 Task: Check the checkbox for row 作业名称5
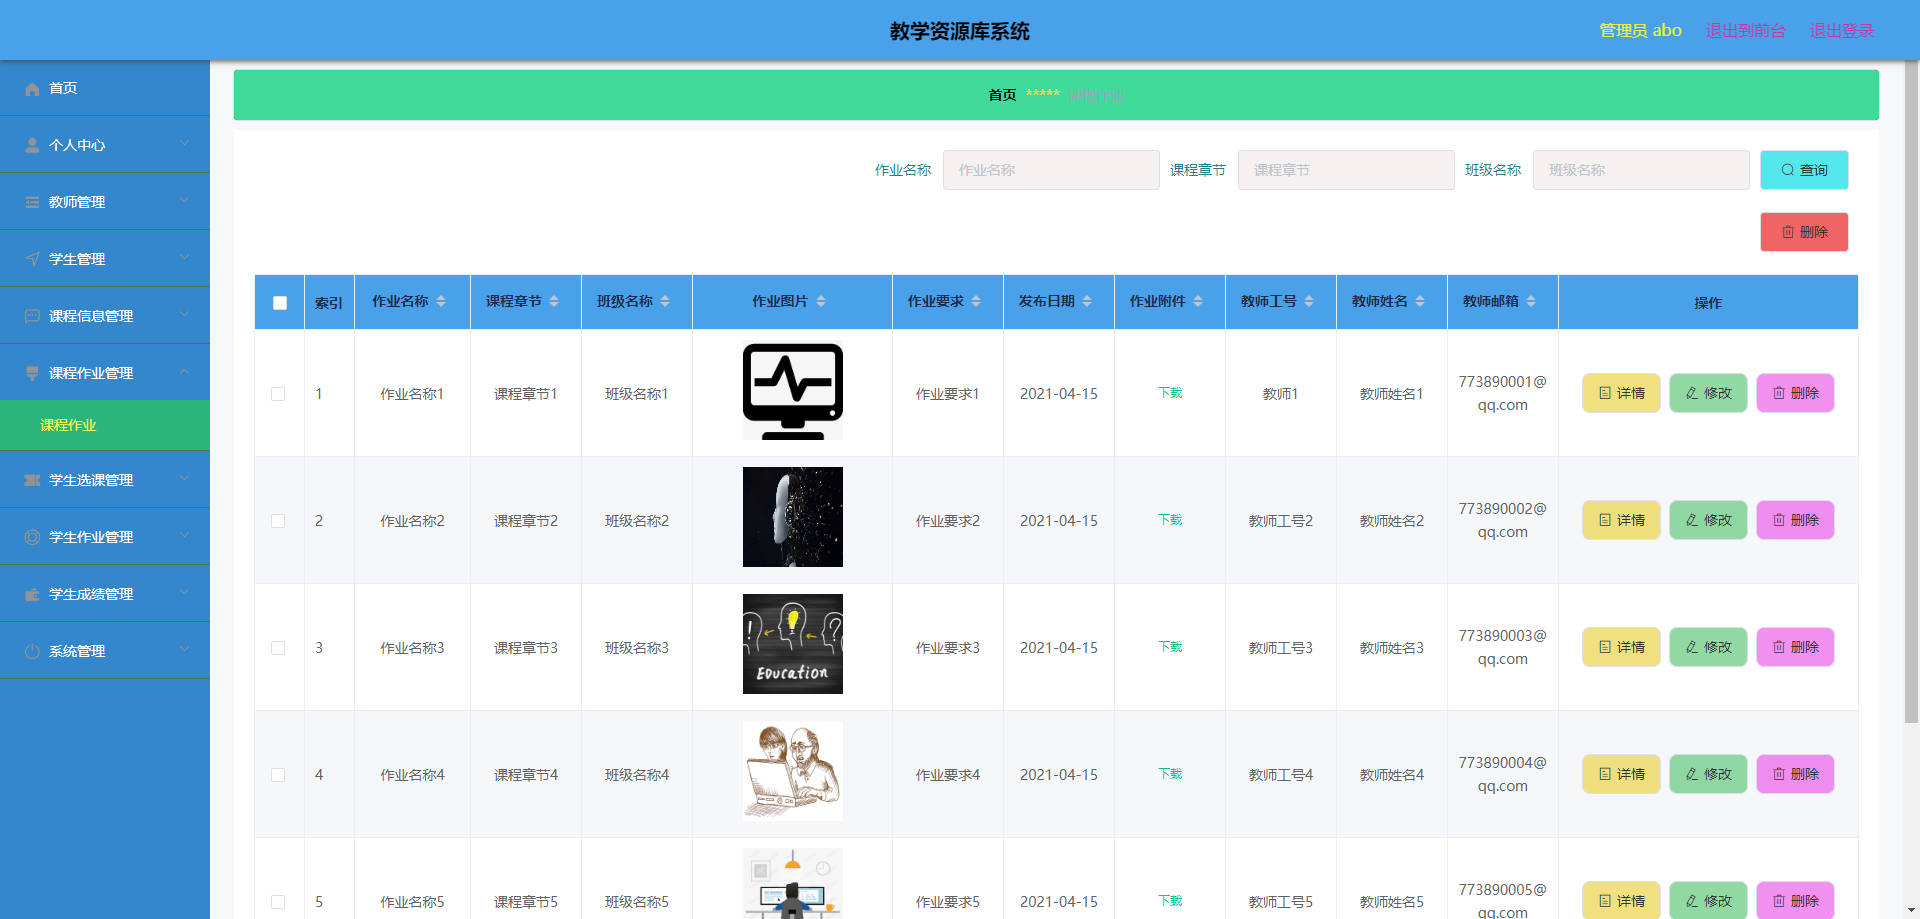pyautogui.click(x=278, y=903)
